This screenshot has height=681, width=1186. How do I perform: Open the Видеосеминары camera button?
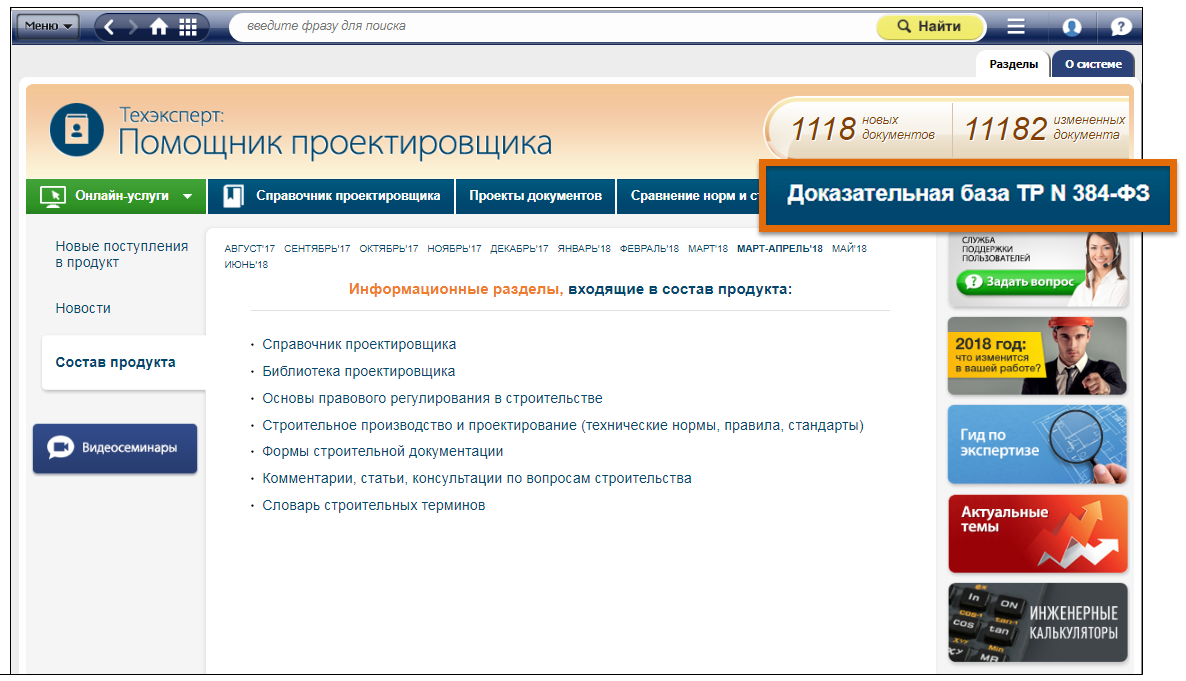click(x=115, y=448)
